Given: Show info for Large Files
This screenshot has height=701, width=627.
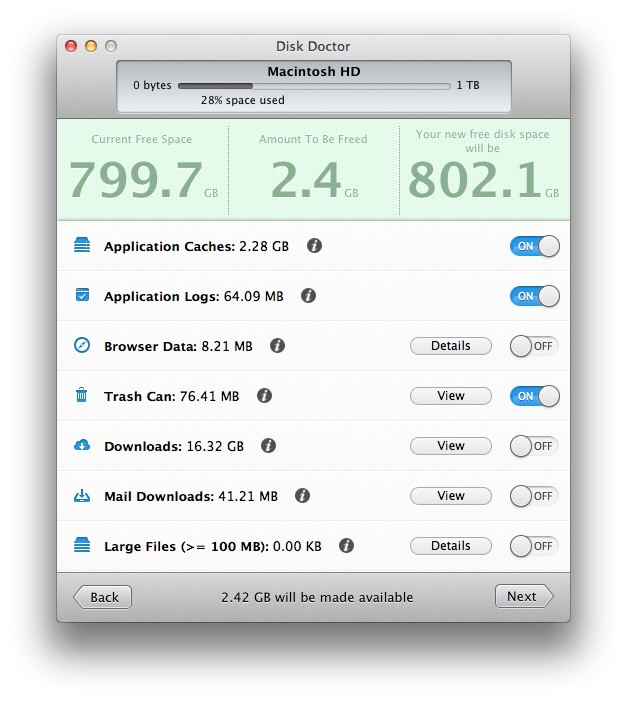Looking at the screenshot, I should coord(346,546).
